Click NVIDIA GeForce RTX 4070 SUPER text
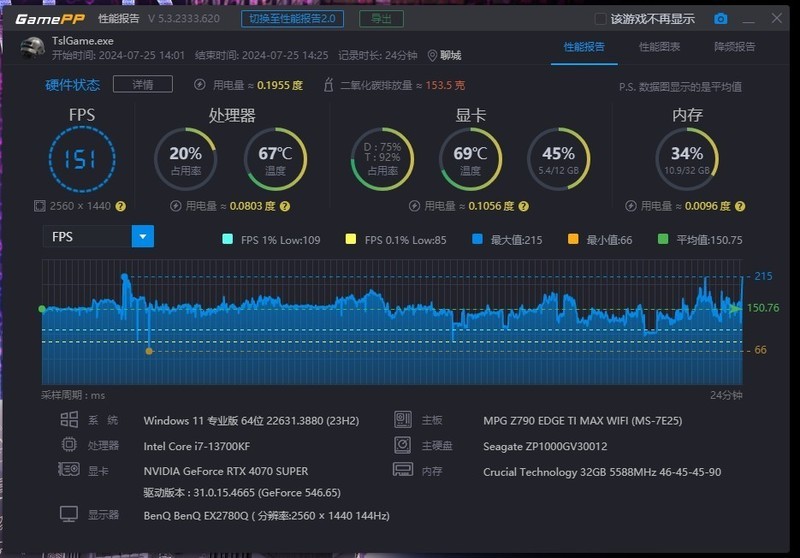The height and width of the screenshot is (558, 800). (x=226, y=471)
